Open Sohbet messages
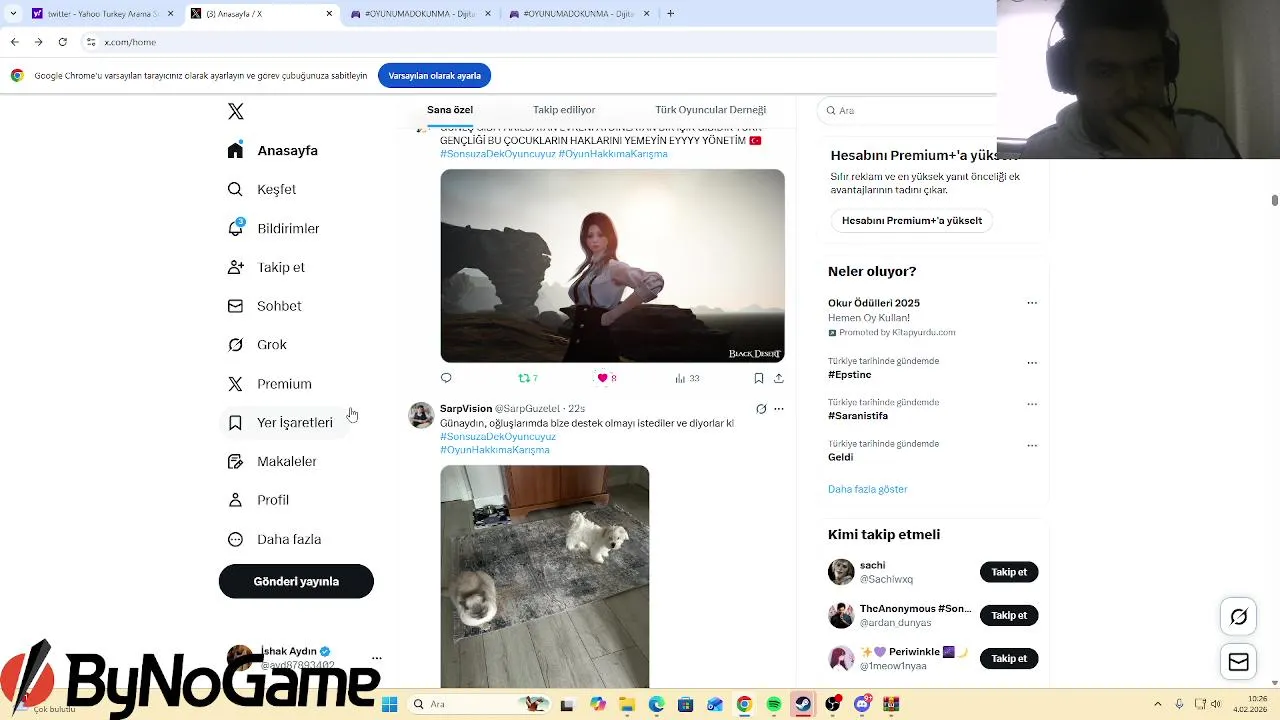 point(265,306)
